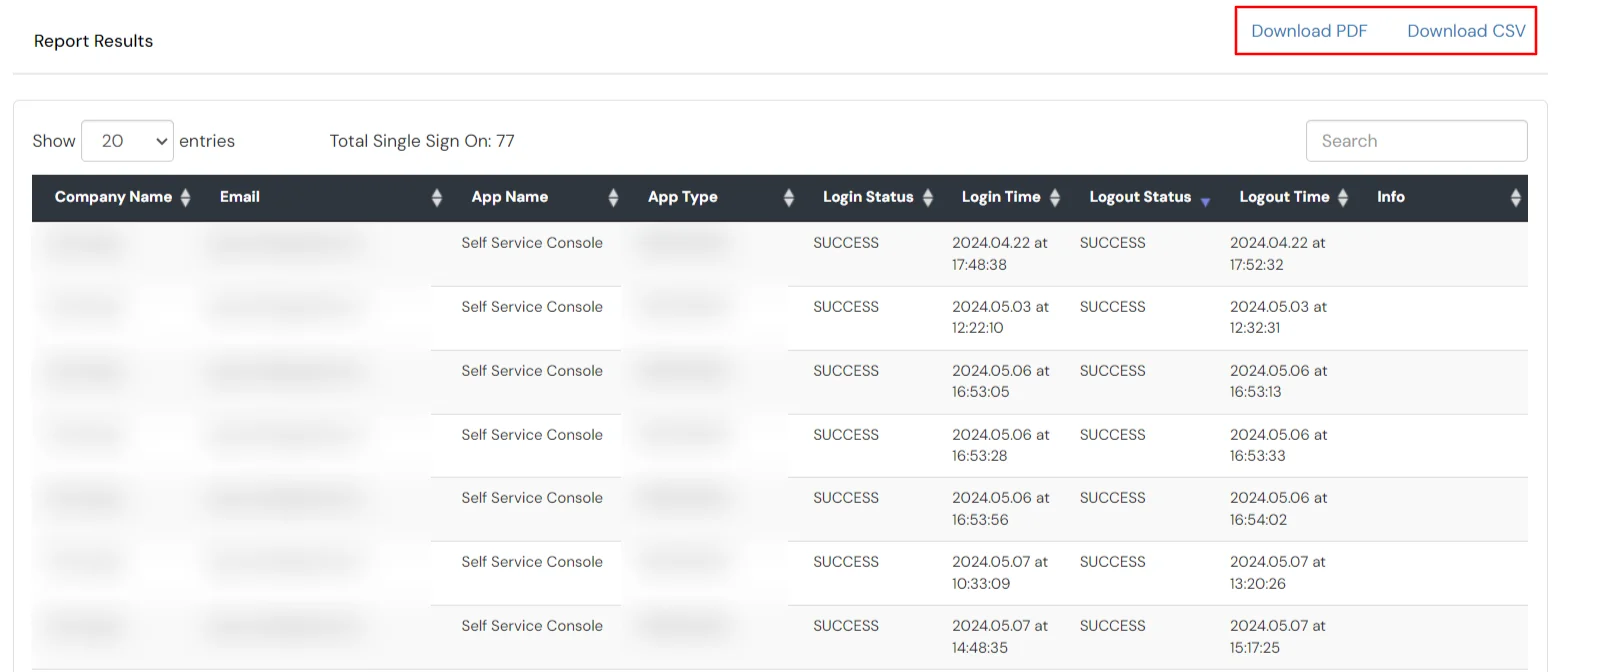Click the Company Name column header

(113, 197)
